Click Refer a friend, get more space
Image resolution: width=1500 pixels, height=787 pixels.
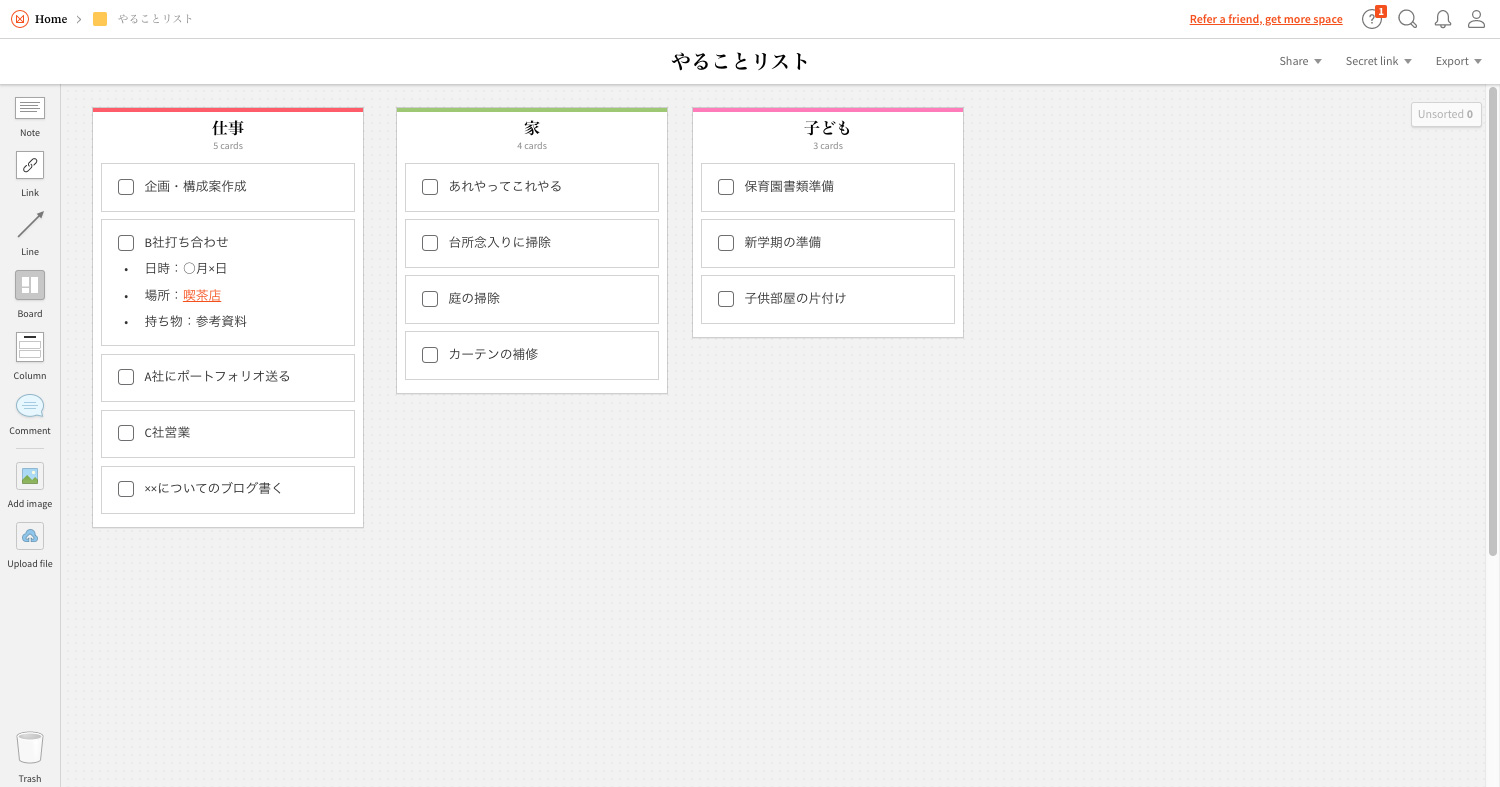(x=1266, y=19)
